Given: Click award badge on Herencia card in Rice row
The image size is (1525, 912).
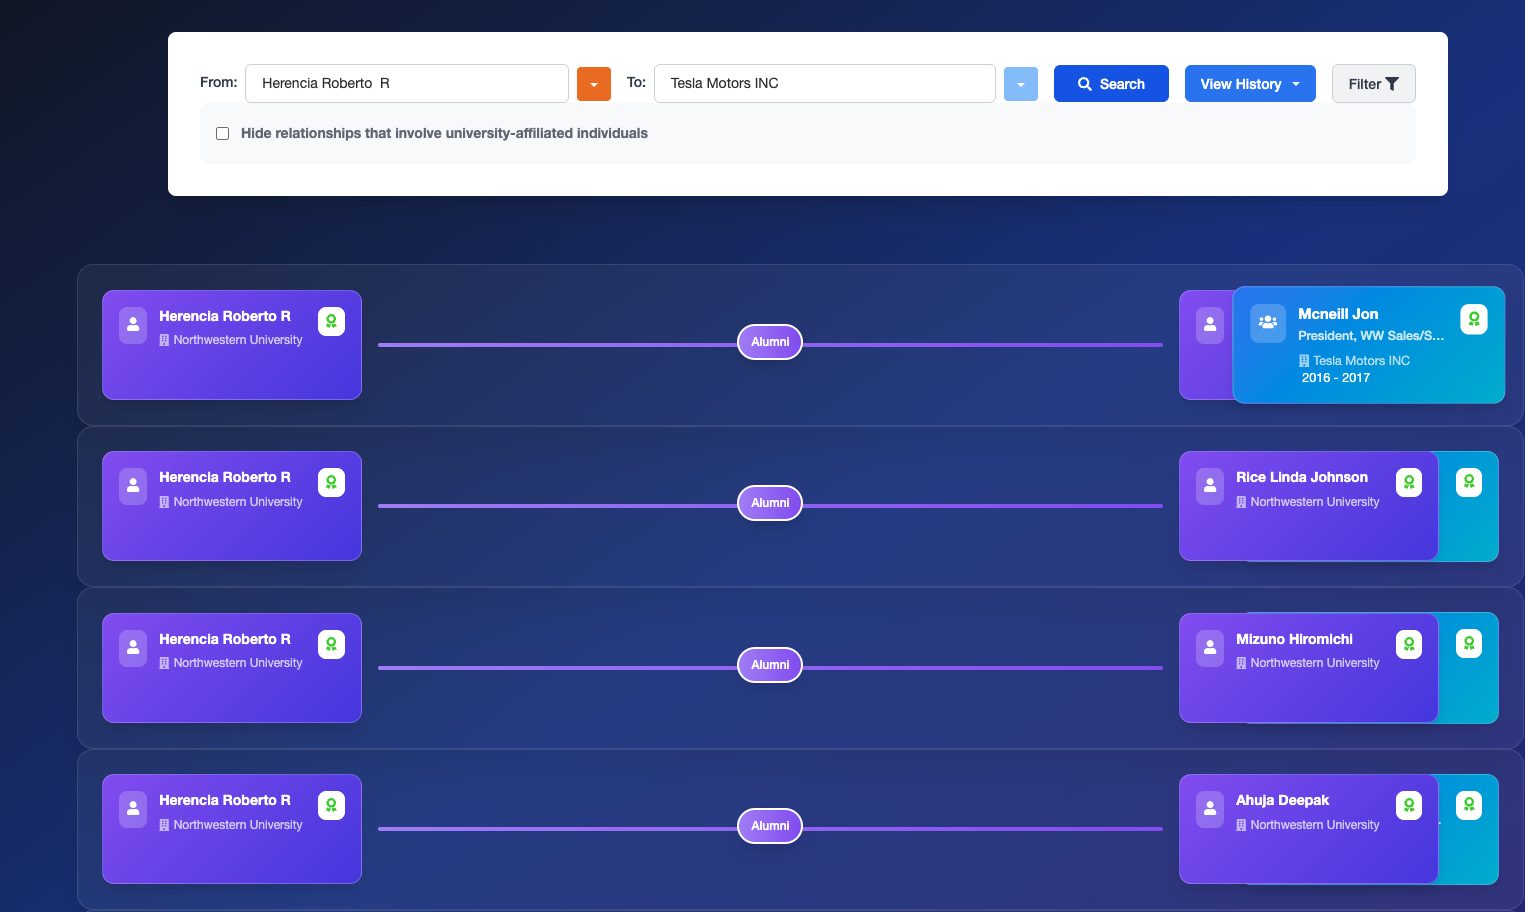Looking at the screenshot, I should [331, 483].
